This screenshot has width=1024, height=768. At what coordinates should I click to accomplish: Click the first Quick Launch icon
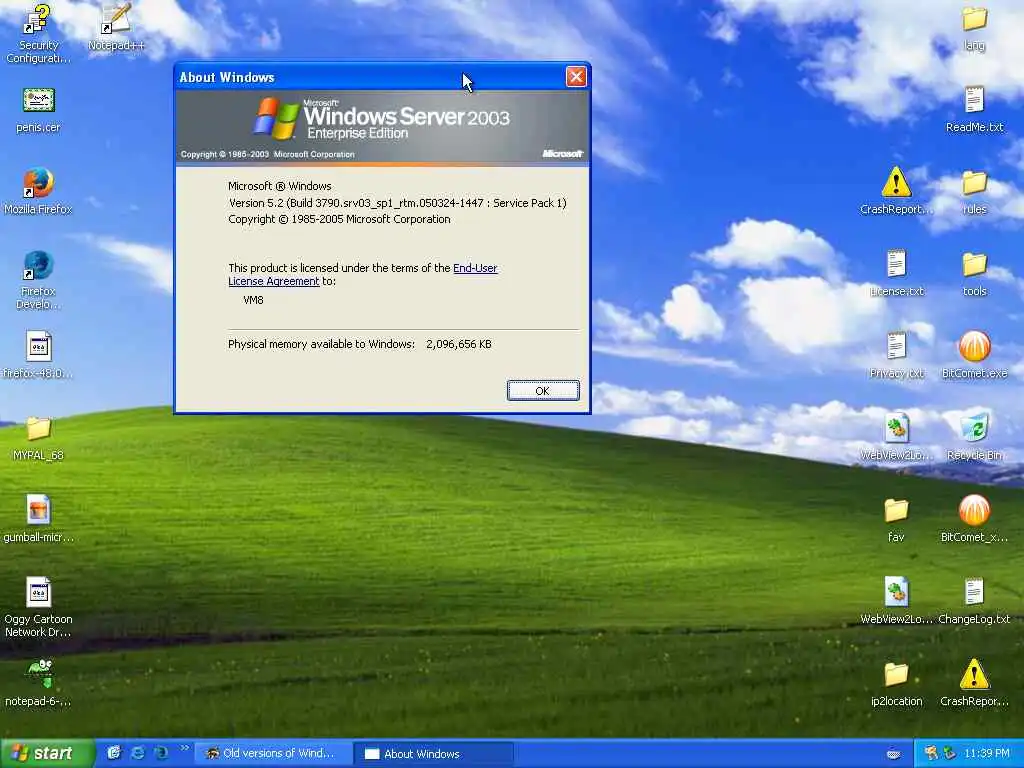(114, 753)
